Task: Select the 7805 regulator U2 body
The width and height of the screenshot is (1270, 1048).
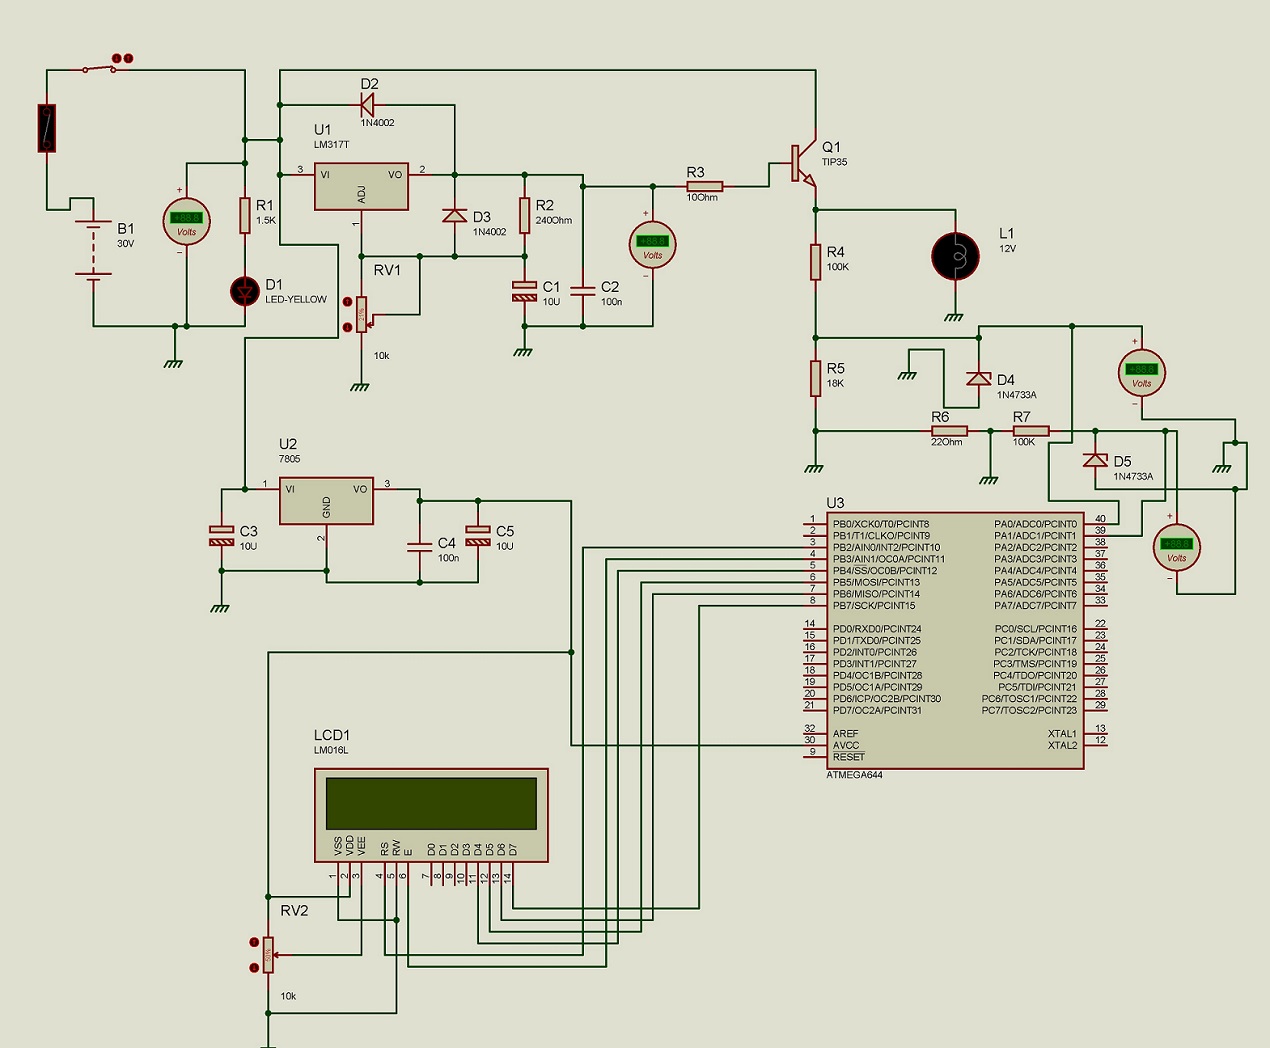Action: click(x=326, y=501)
